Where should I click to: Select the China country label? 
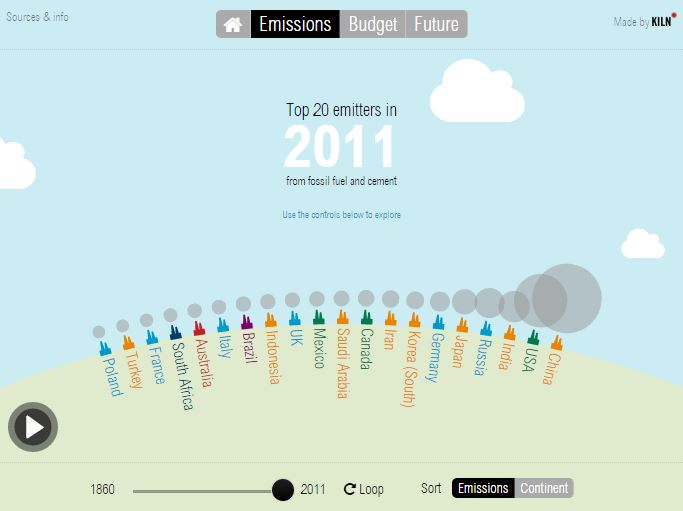551,369
